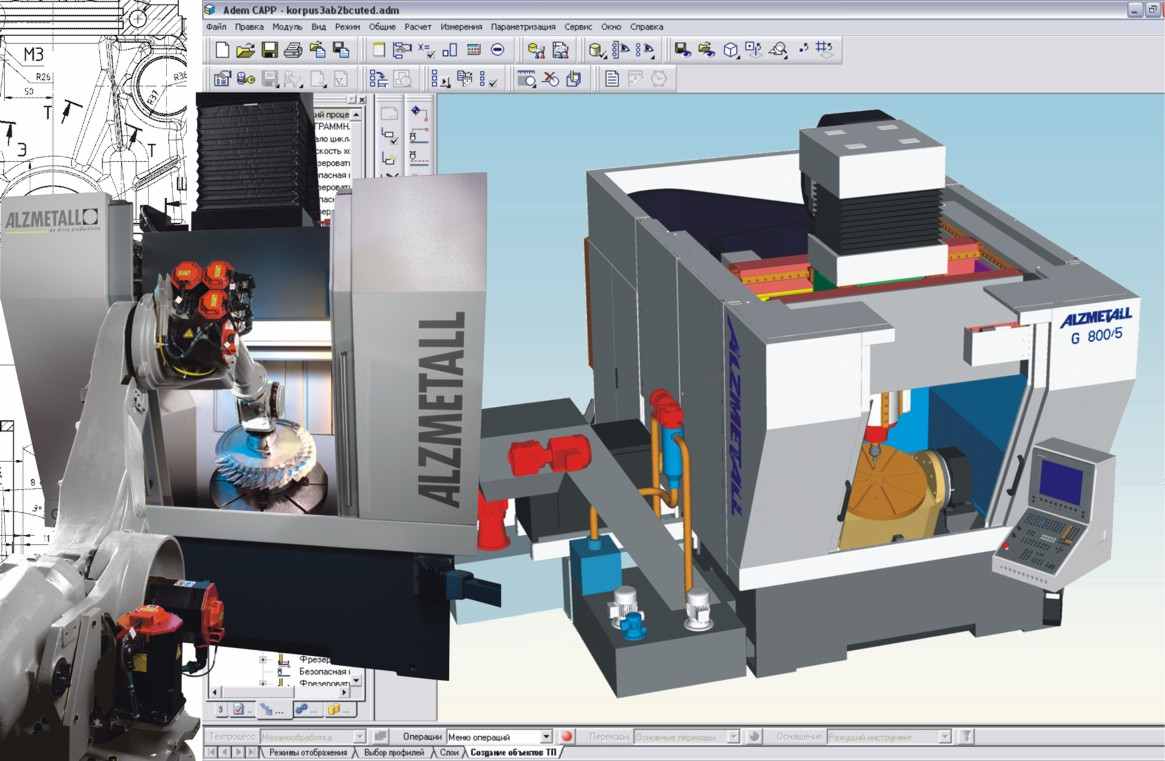
Task: Switch to the Режимы отображения tab
Action: 308,754
